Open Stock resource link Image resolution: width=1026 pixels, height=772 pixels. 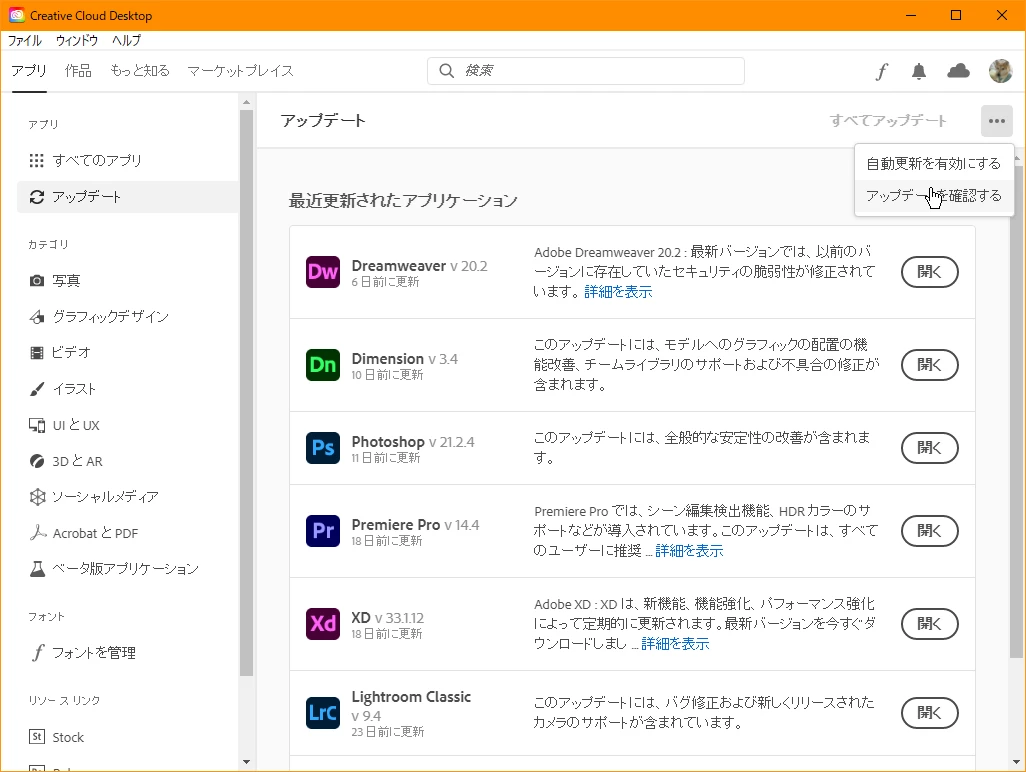coord(128,737)
